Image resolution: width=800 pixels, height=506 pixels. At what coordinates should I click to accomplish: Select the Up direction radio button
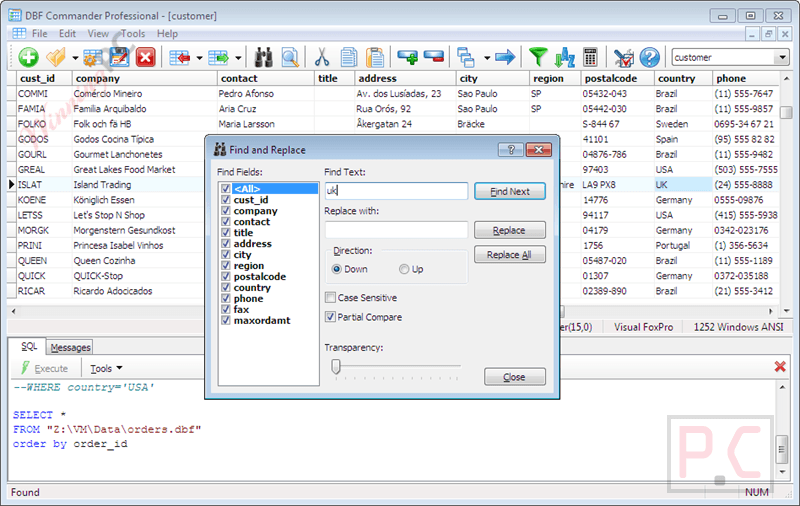[404, 269]
